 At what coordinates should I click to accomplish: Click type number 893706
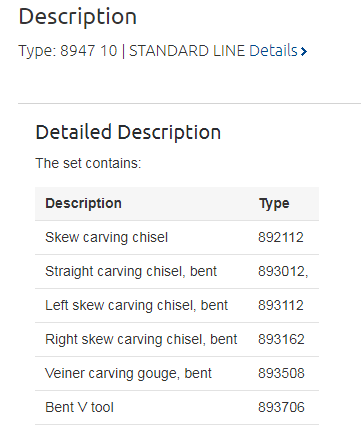tap(281, 408)
